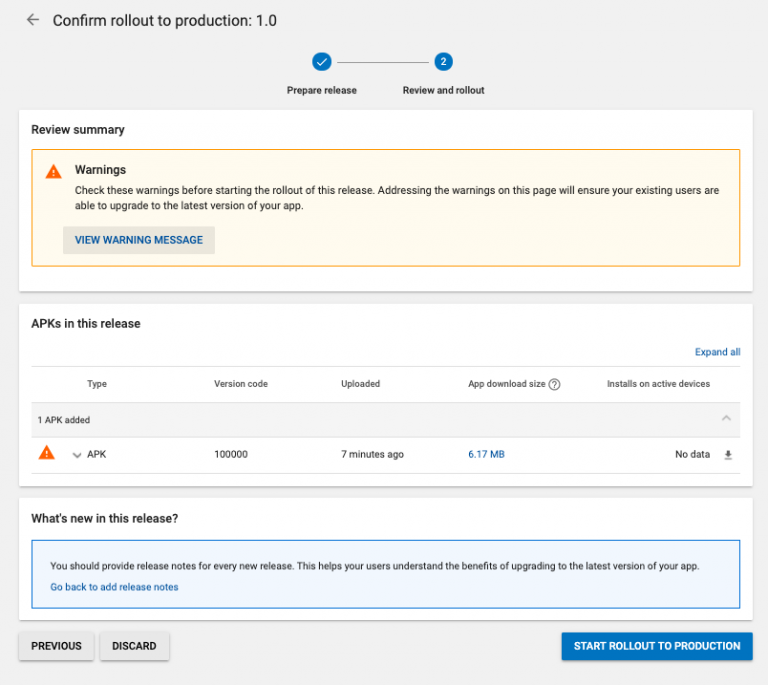Image resolution: width=768 pixels, height=685 pixels.
Task: Open the 6.17 MB download size link
Action: click(486, 454)
